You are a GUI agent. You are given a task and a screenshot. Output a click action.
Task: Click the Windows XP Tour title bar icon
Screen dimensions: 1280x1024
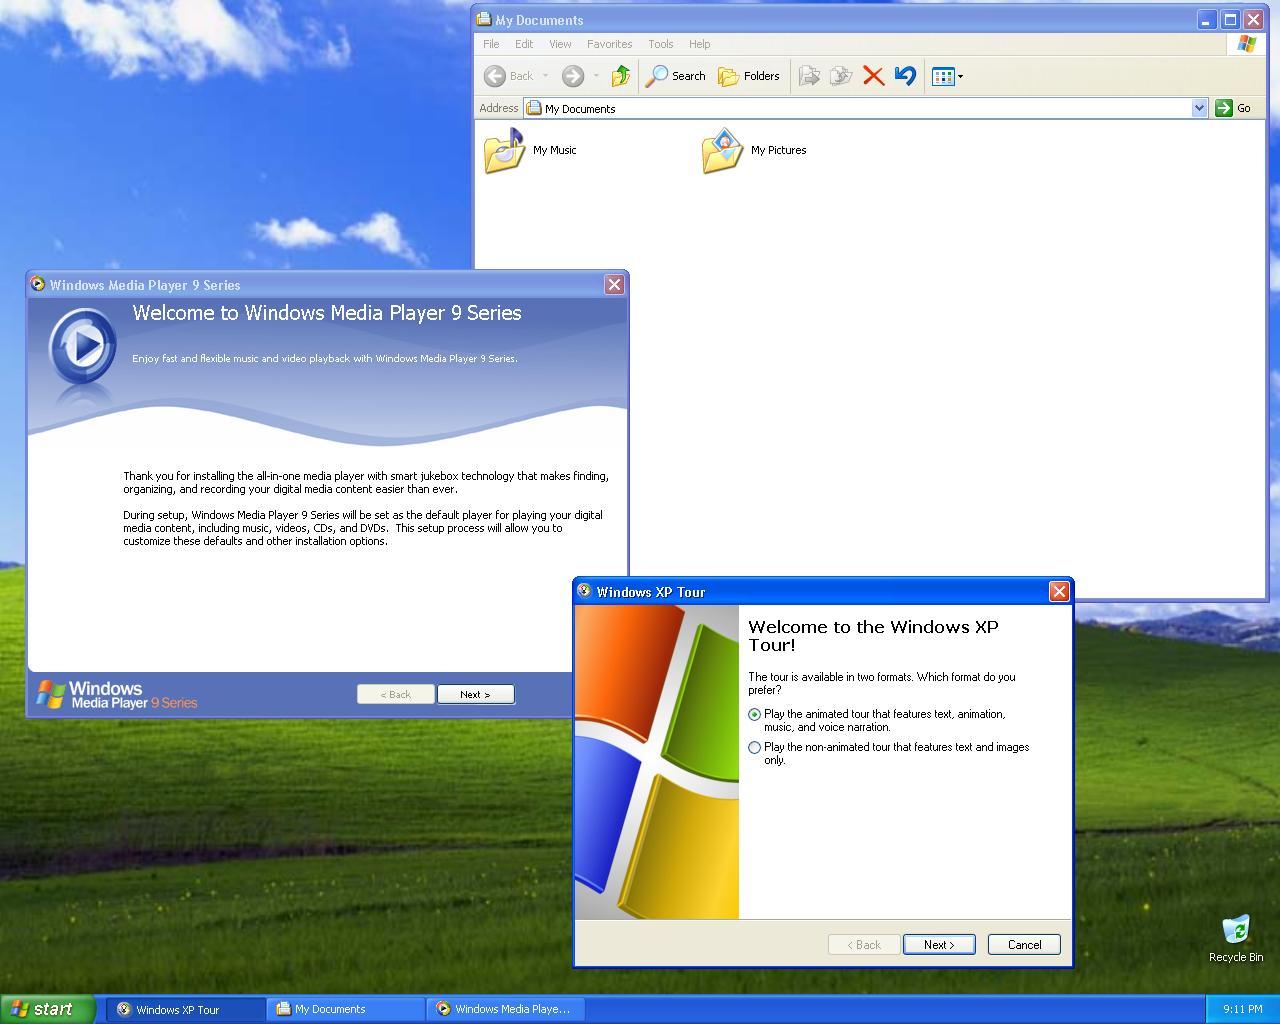point(584,591)
